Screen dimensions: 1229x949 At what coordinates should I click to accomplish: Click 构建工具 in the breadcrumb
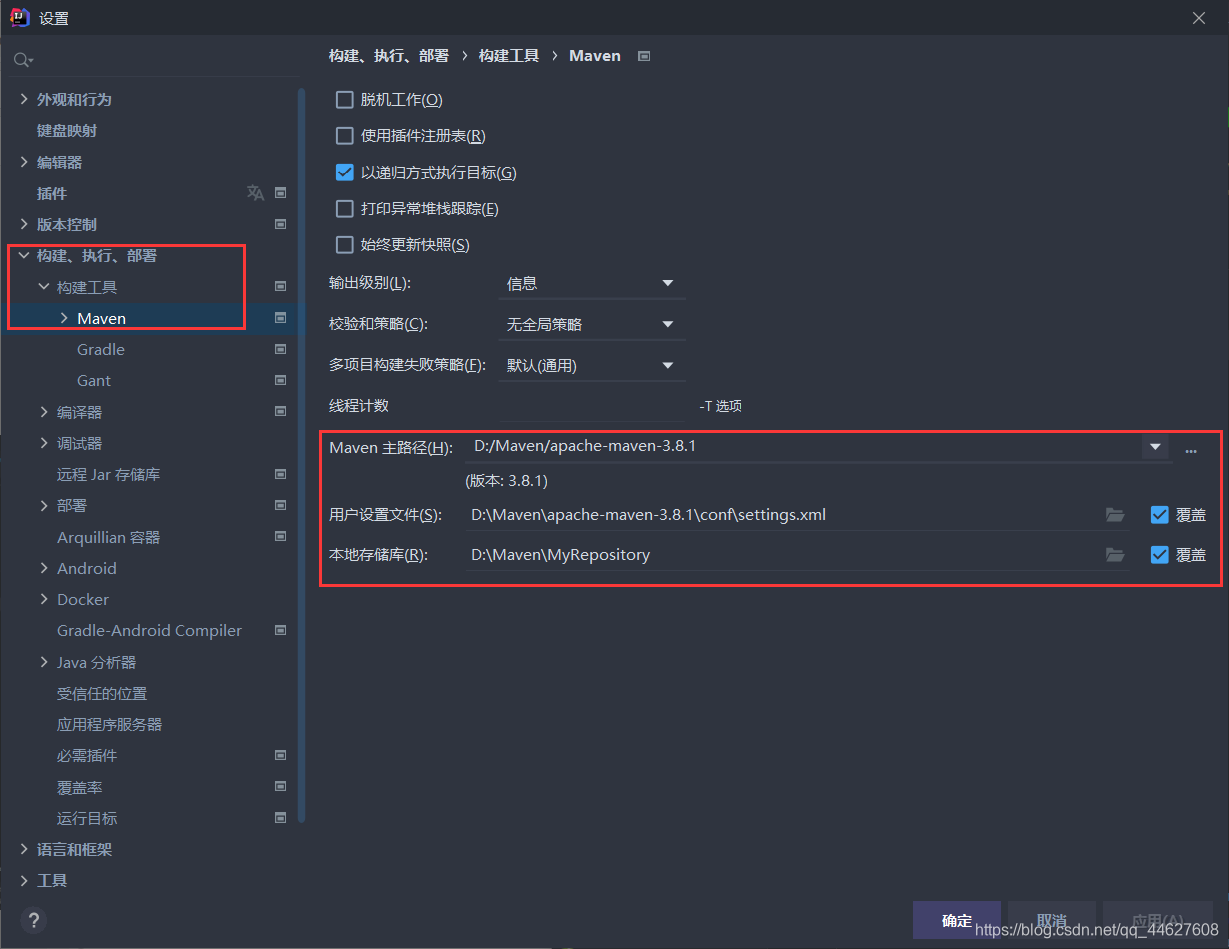509,56
